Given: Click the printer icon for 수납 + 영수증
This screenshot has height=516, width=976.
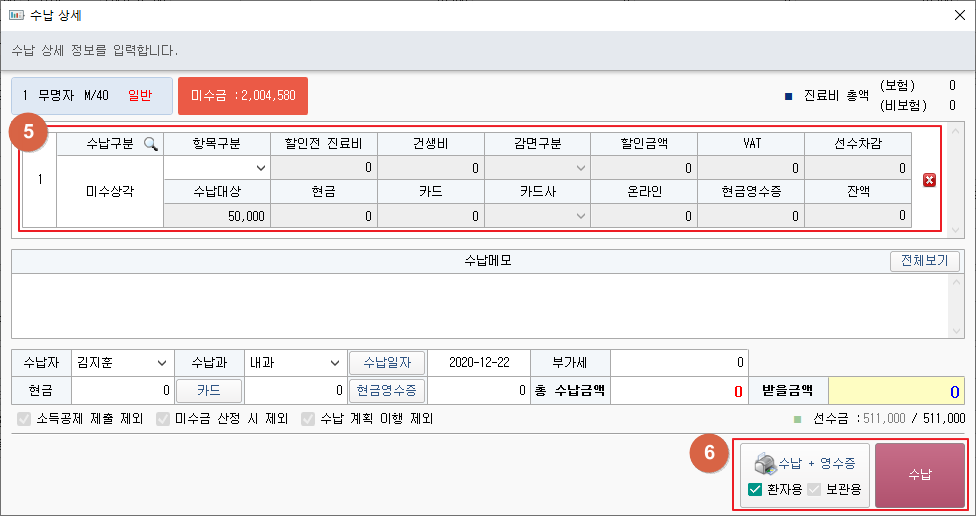Looking at the screenshot, I should point(765,463).
